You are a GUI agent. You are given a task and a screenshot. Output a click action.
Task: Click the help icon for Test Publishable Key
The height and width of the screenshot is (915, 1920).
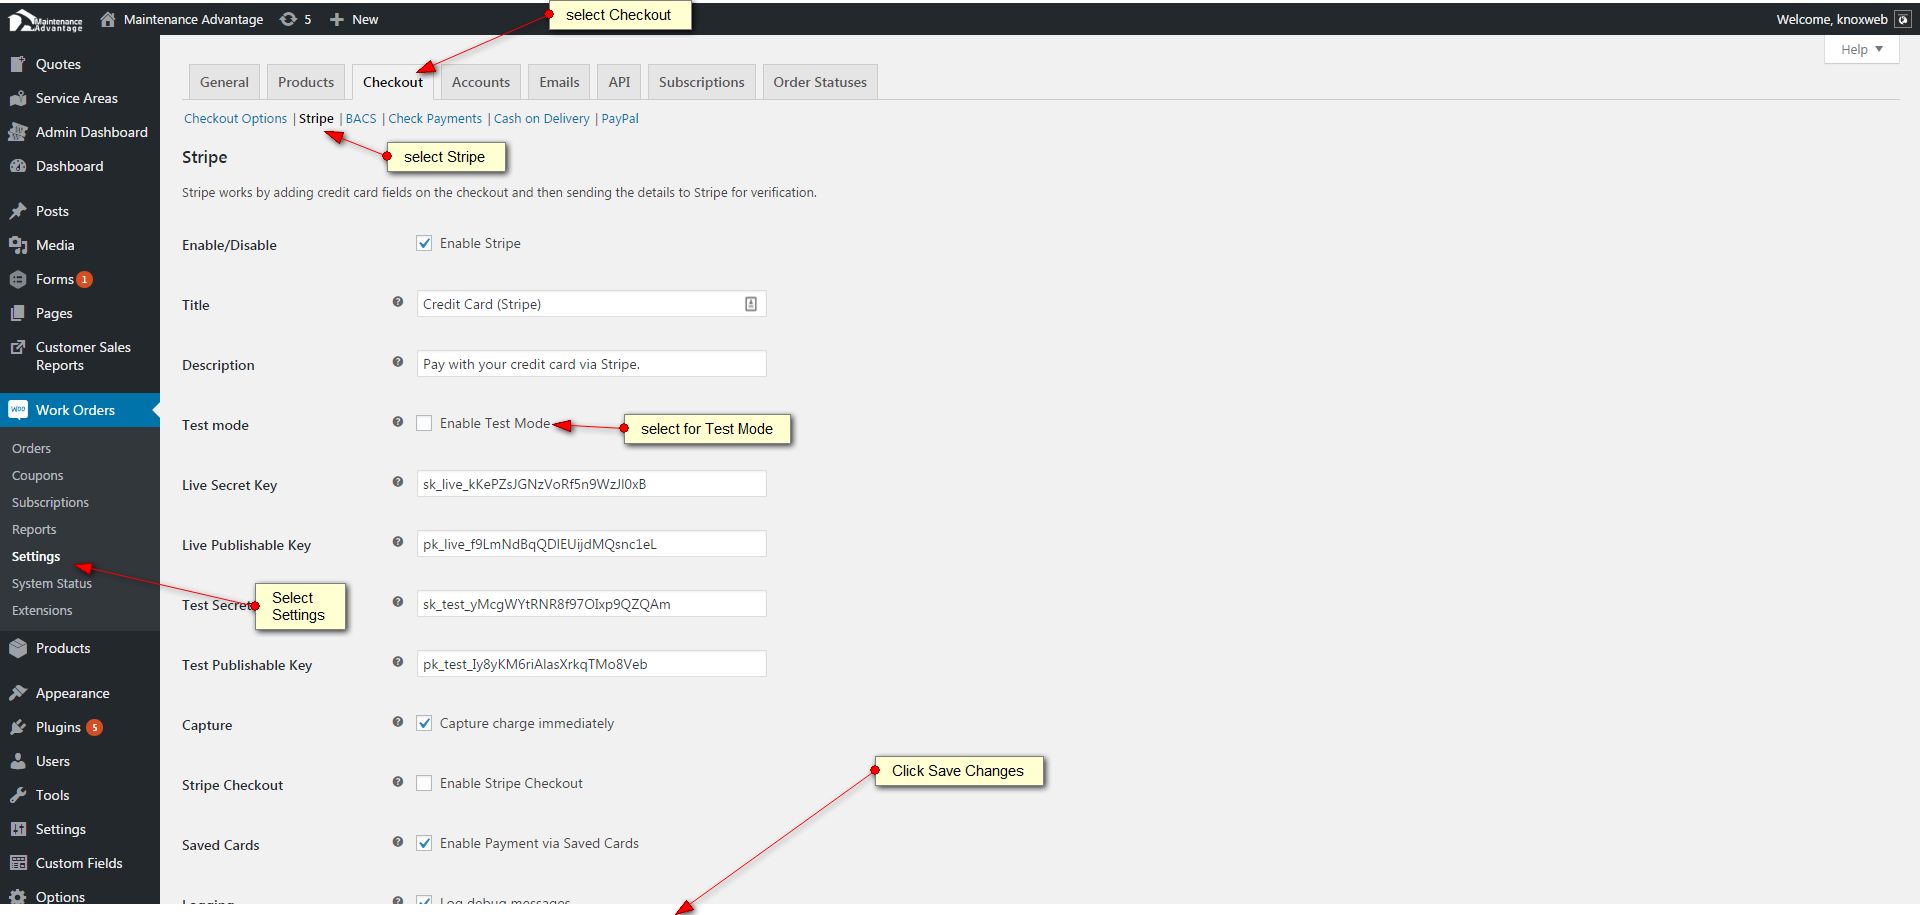tap(397, 662)
